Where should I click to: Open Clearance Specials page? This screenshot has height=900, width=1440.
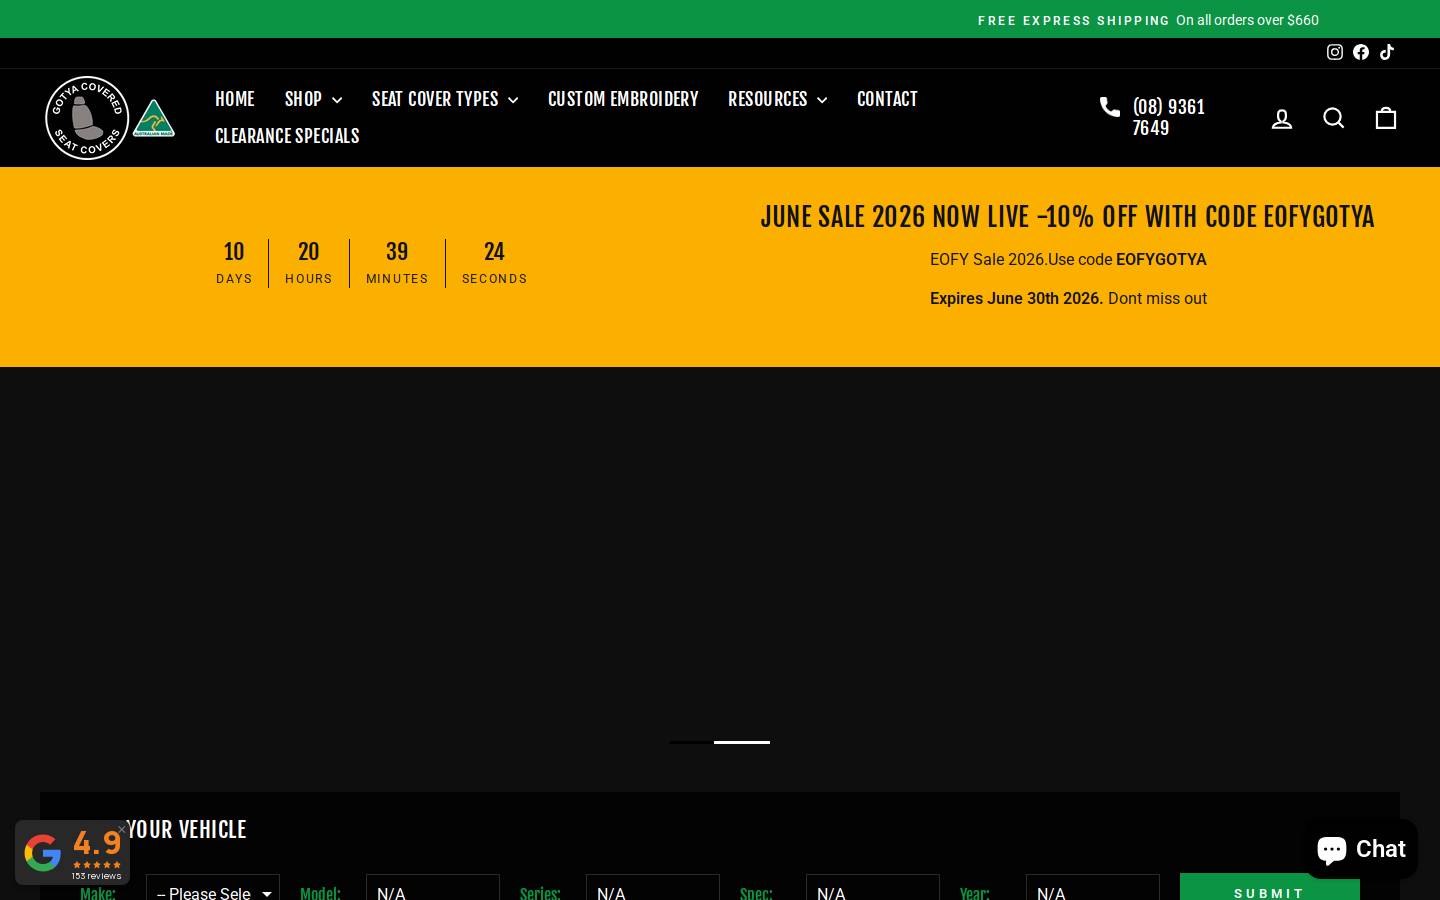click(287, 136)
